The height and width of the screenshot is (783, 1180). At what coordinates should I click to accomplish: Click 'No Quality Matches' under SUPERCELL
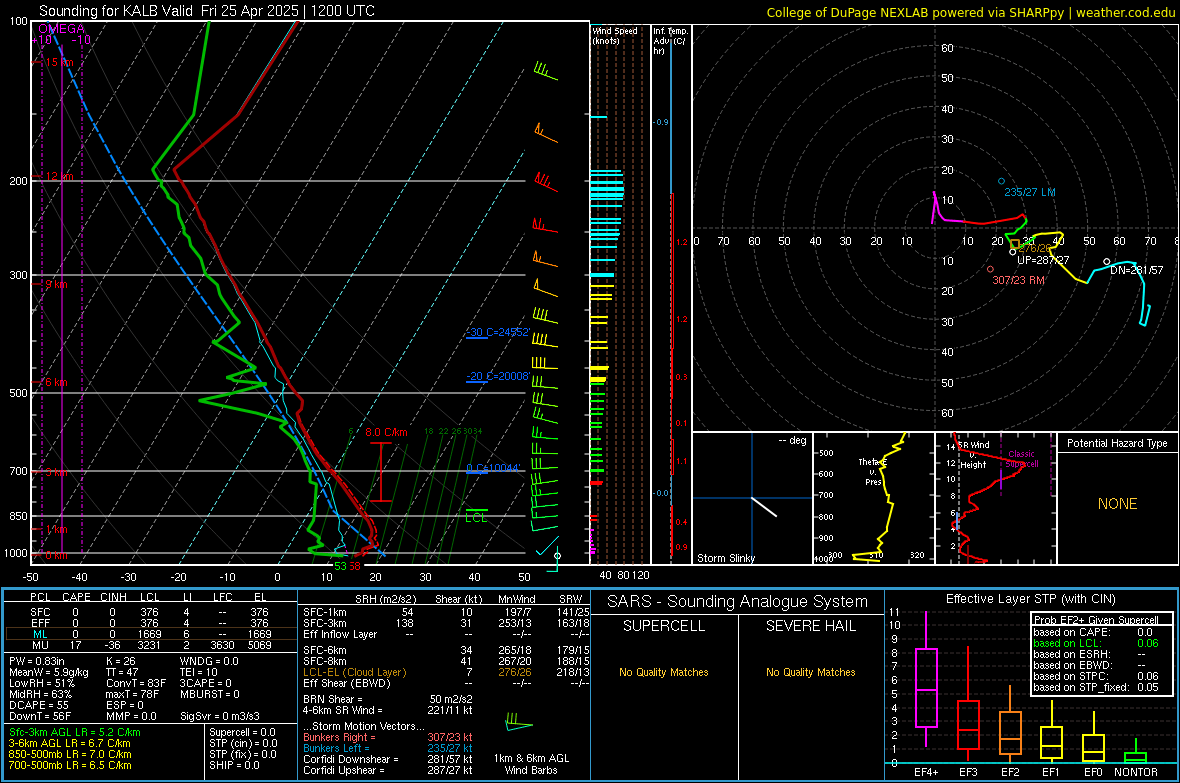(x=664, y=672)
